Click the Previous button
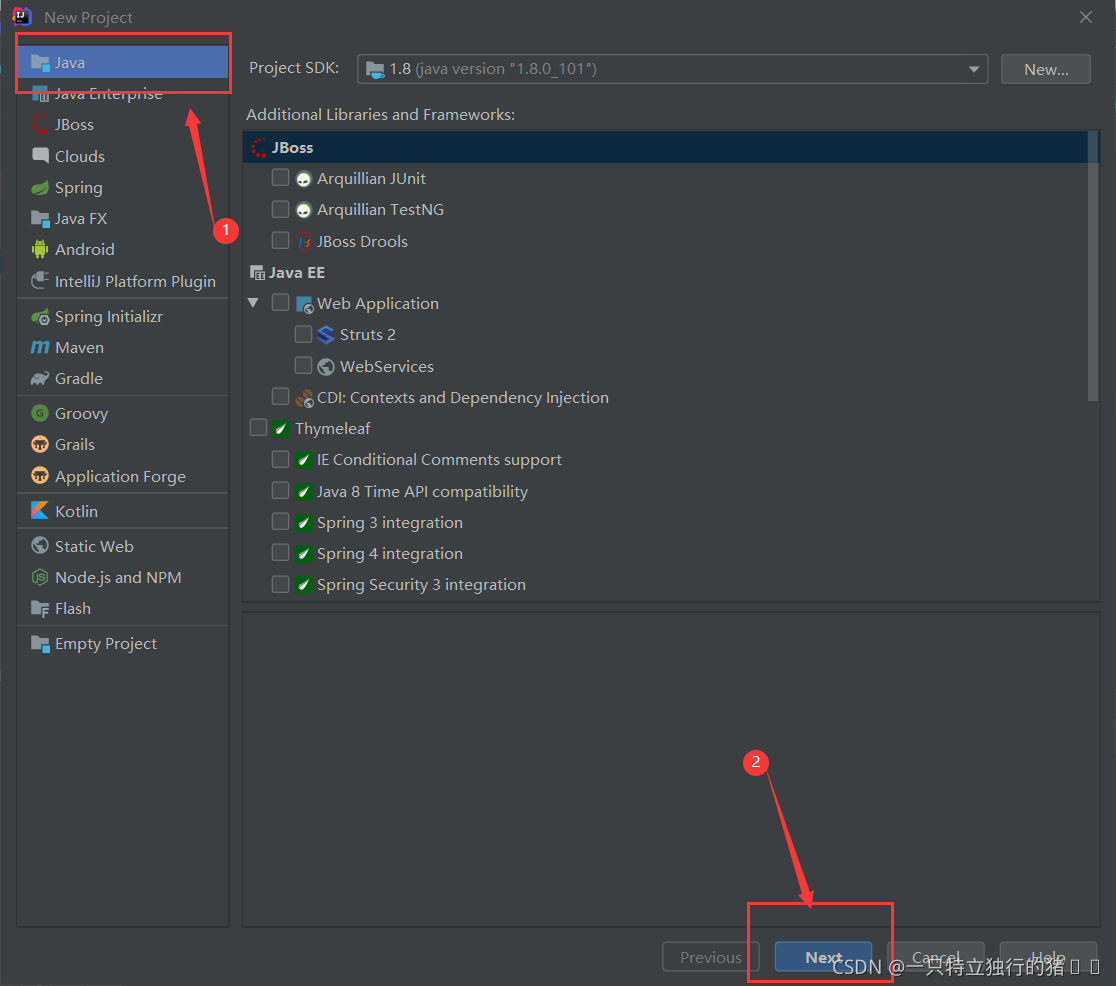 [x=710, y=958]
